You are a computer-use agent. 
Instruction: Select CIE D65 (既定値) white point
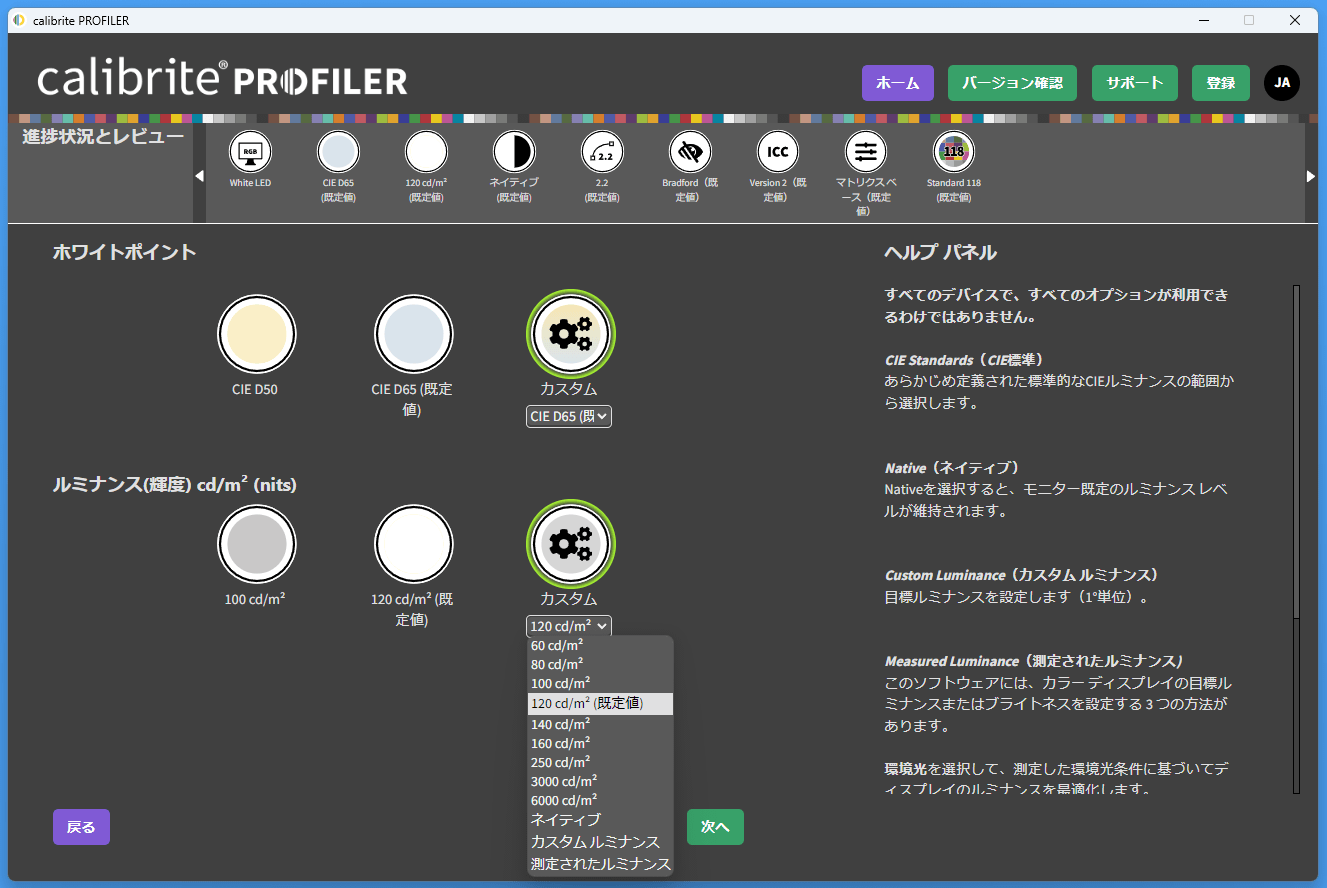413,334
